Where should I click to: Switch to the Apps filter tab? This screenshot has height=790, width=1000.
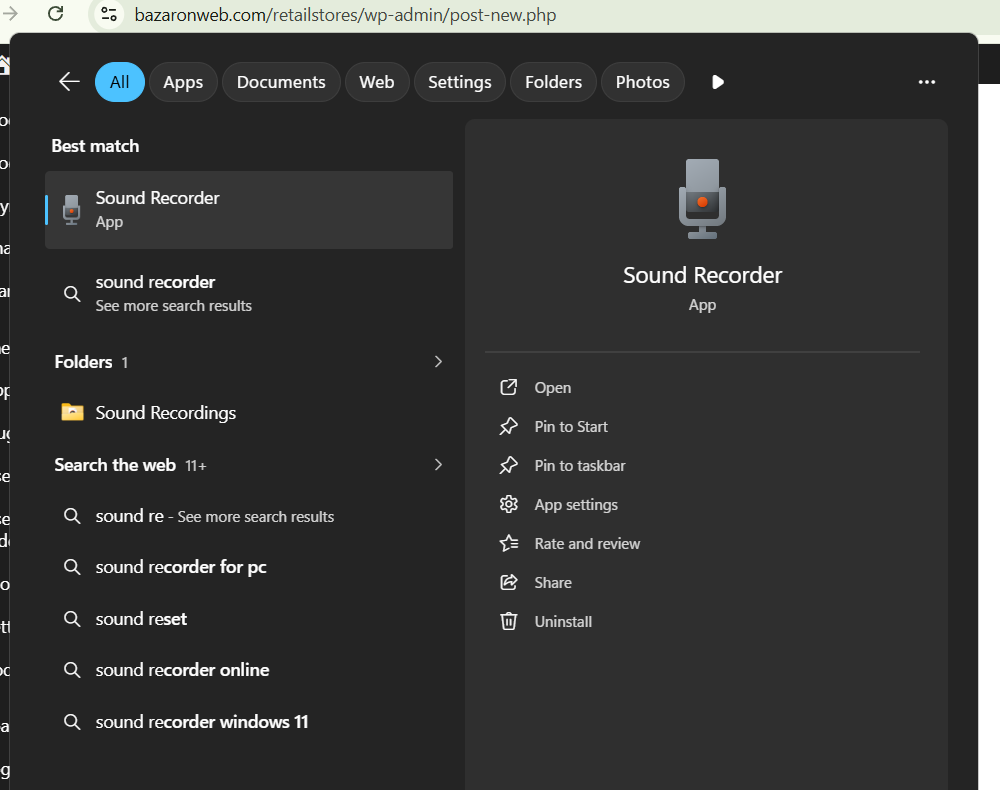coord(183,82)
